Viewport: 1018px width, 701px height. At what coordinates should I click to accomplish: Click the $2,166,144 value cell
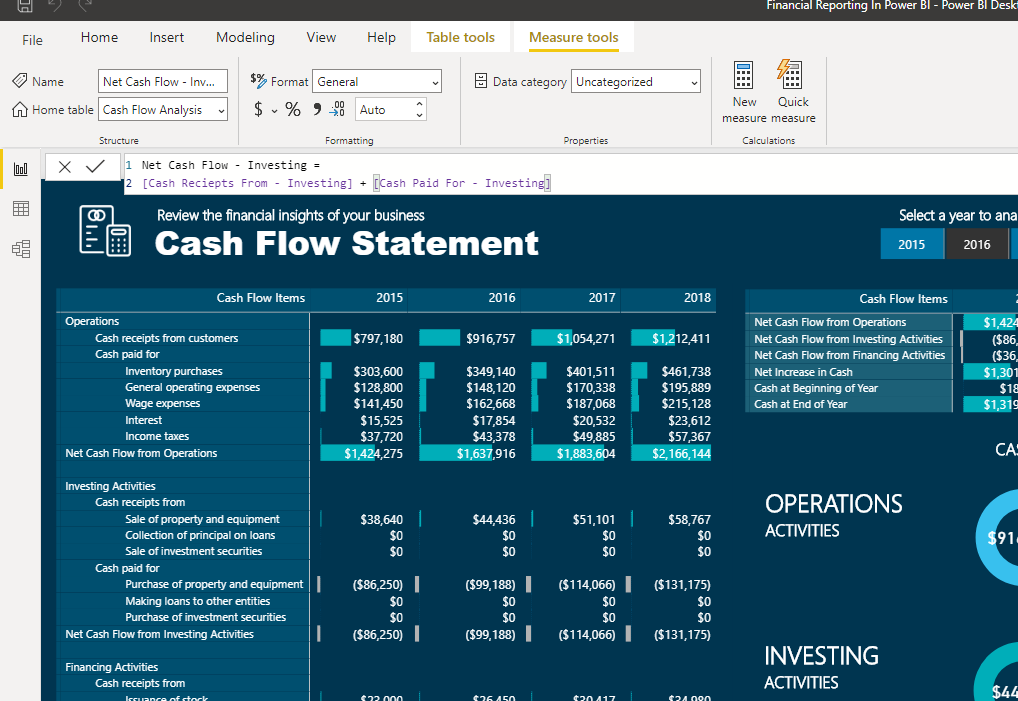[681, 454]
